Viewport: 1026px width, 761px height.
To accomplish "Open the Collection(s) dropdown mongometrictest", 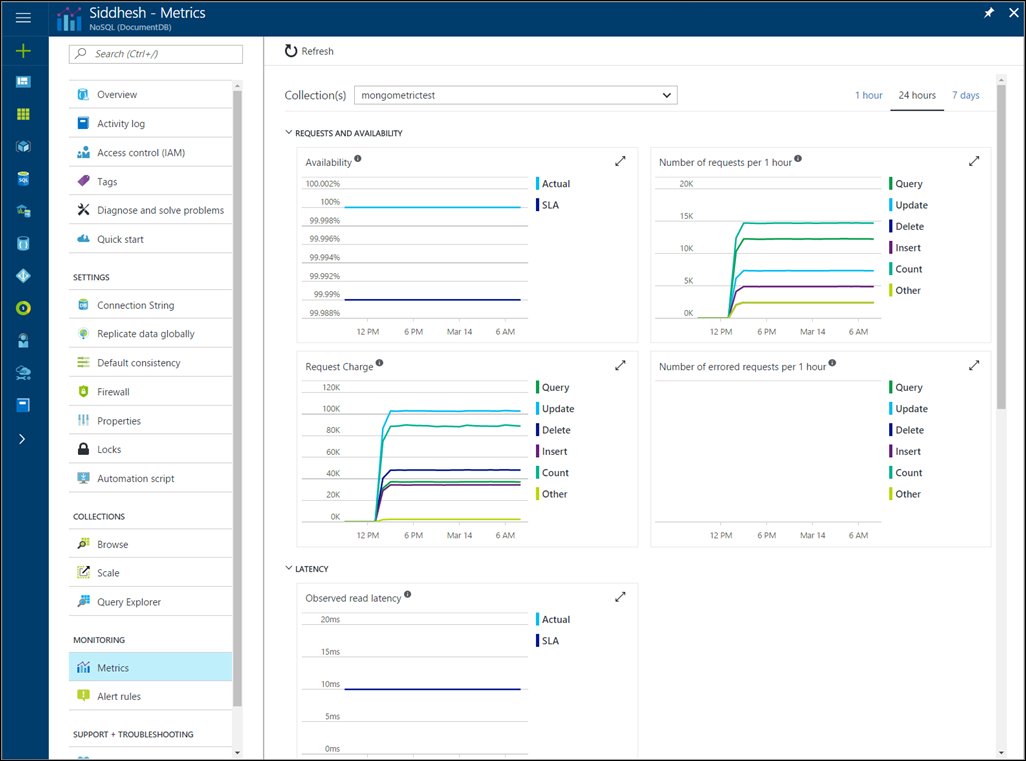I will click(516, 95).
